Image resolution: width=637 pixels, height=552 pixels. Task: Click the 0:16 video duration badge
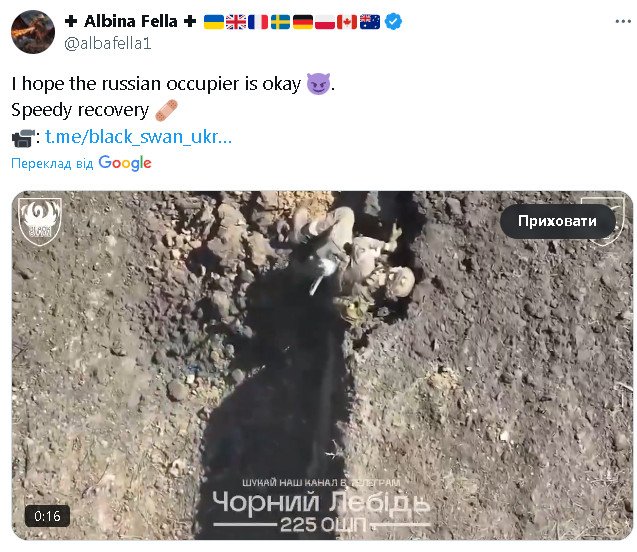point(47,516)
